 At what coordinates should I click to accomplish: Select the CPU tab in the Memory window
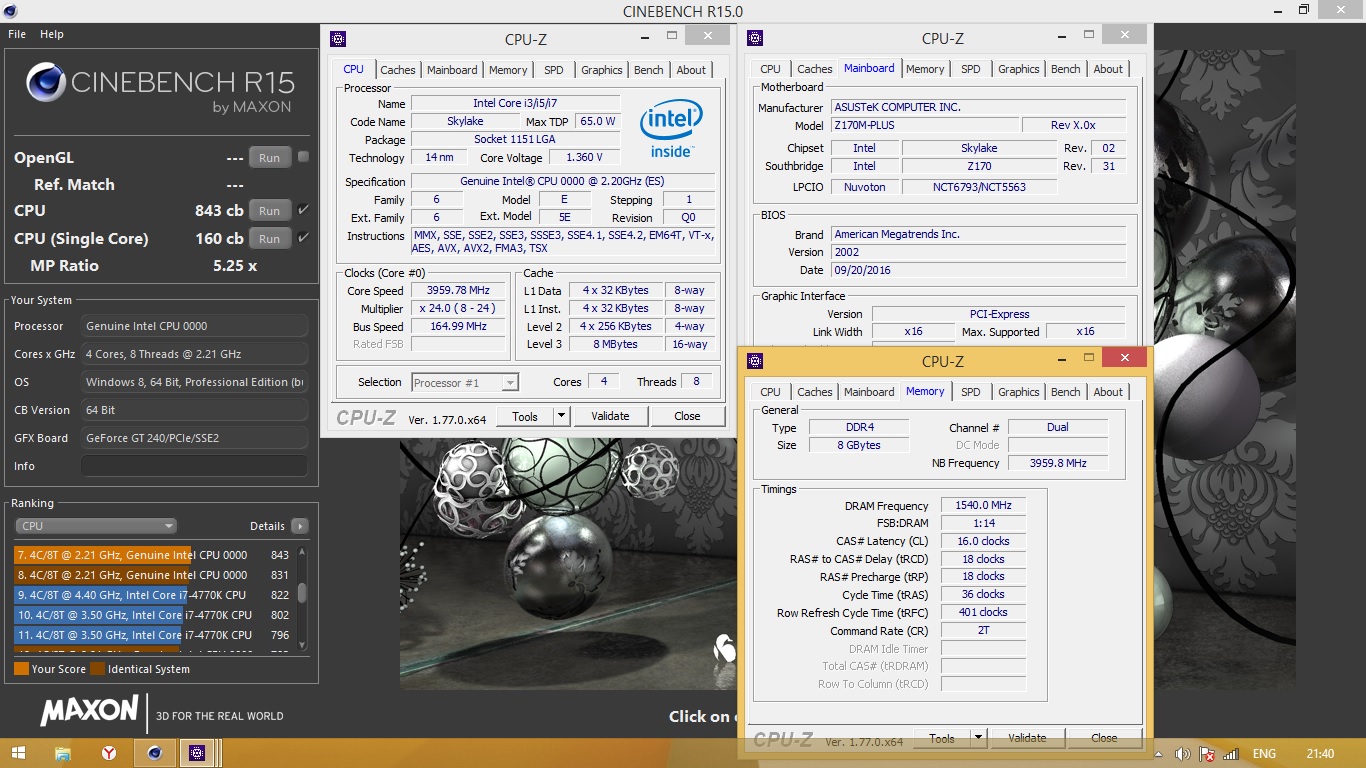[770, 392]
